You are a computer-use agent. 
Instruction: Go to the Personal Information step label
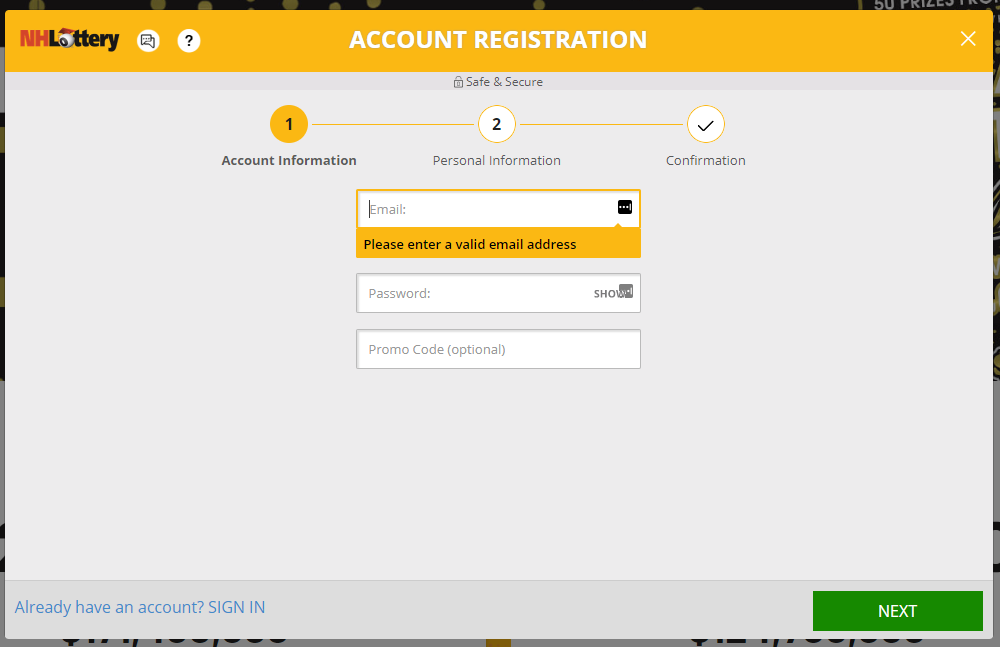(497, 160)
